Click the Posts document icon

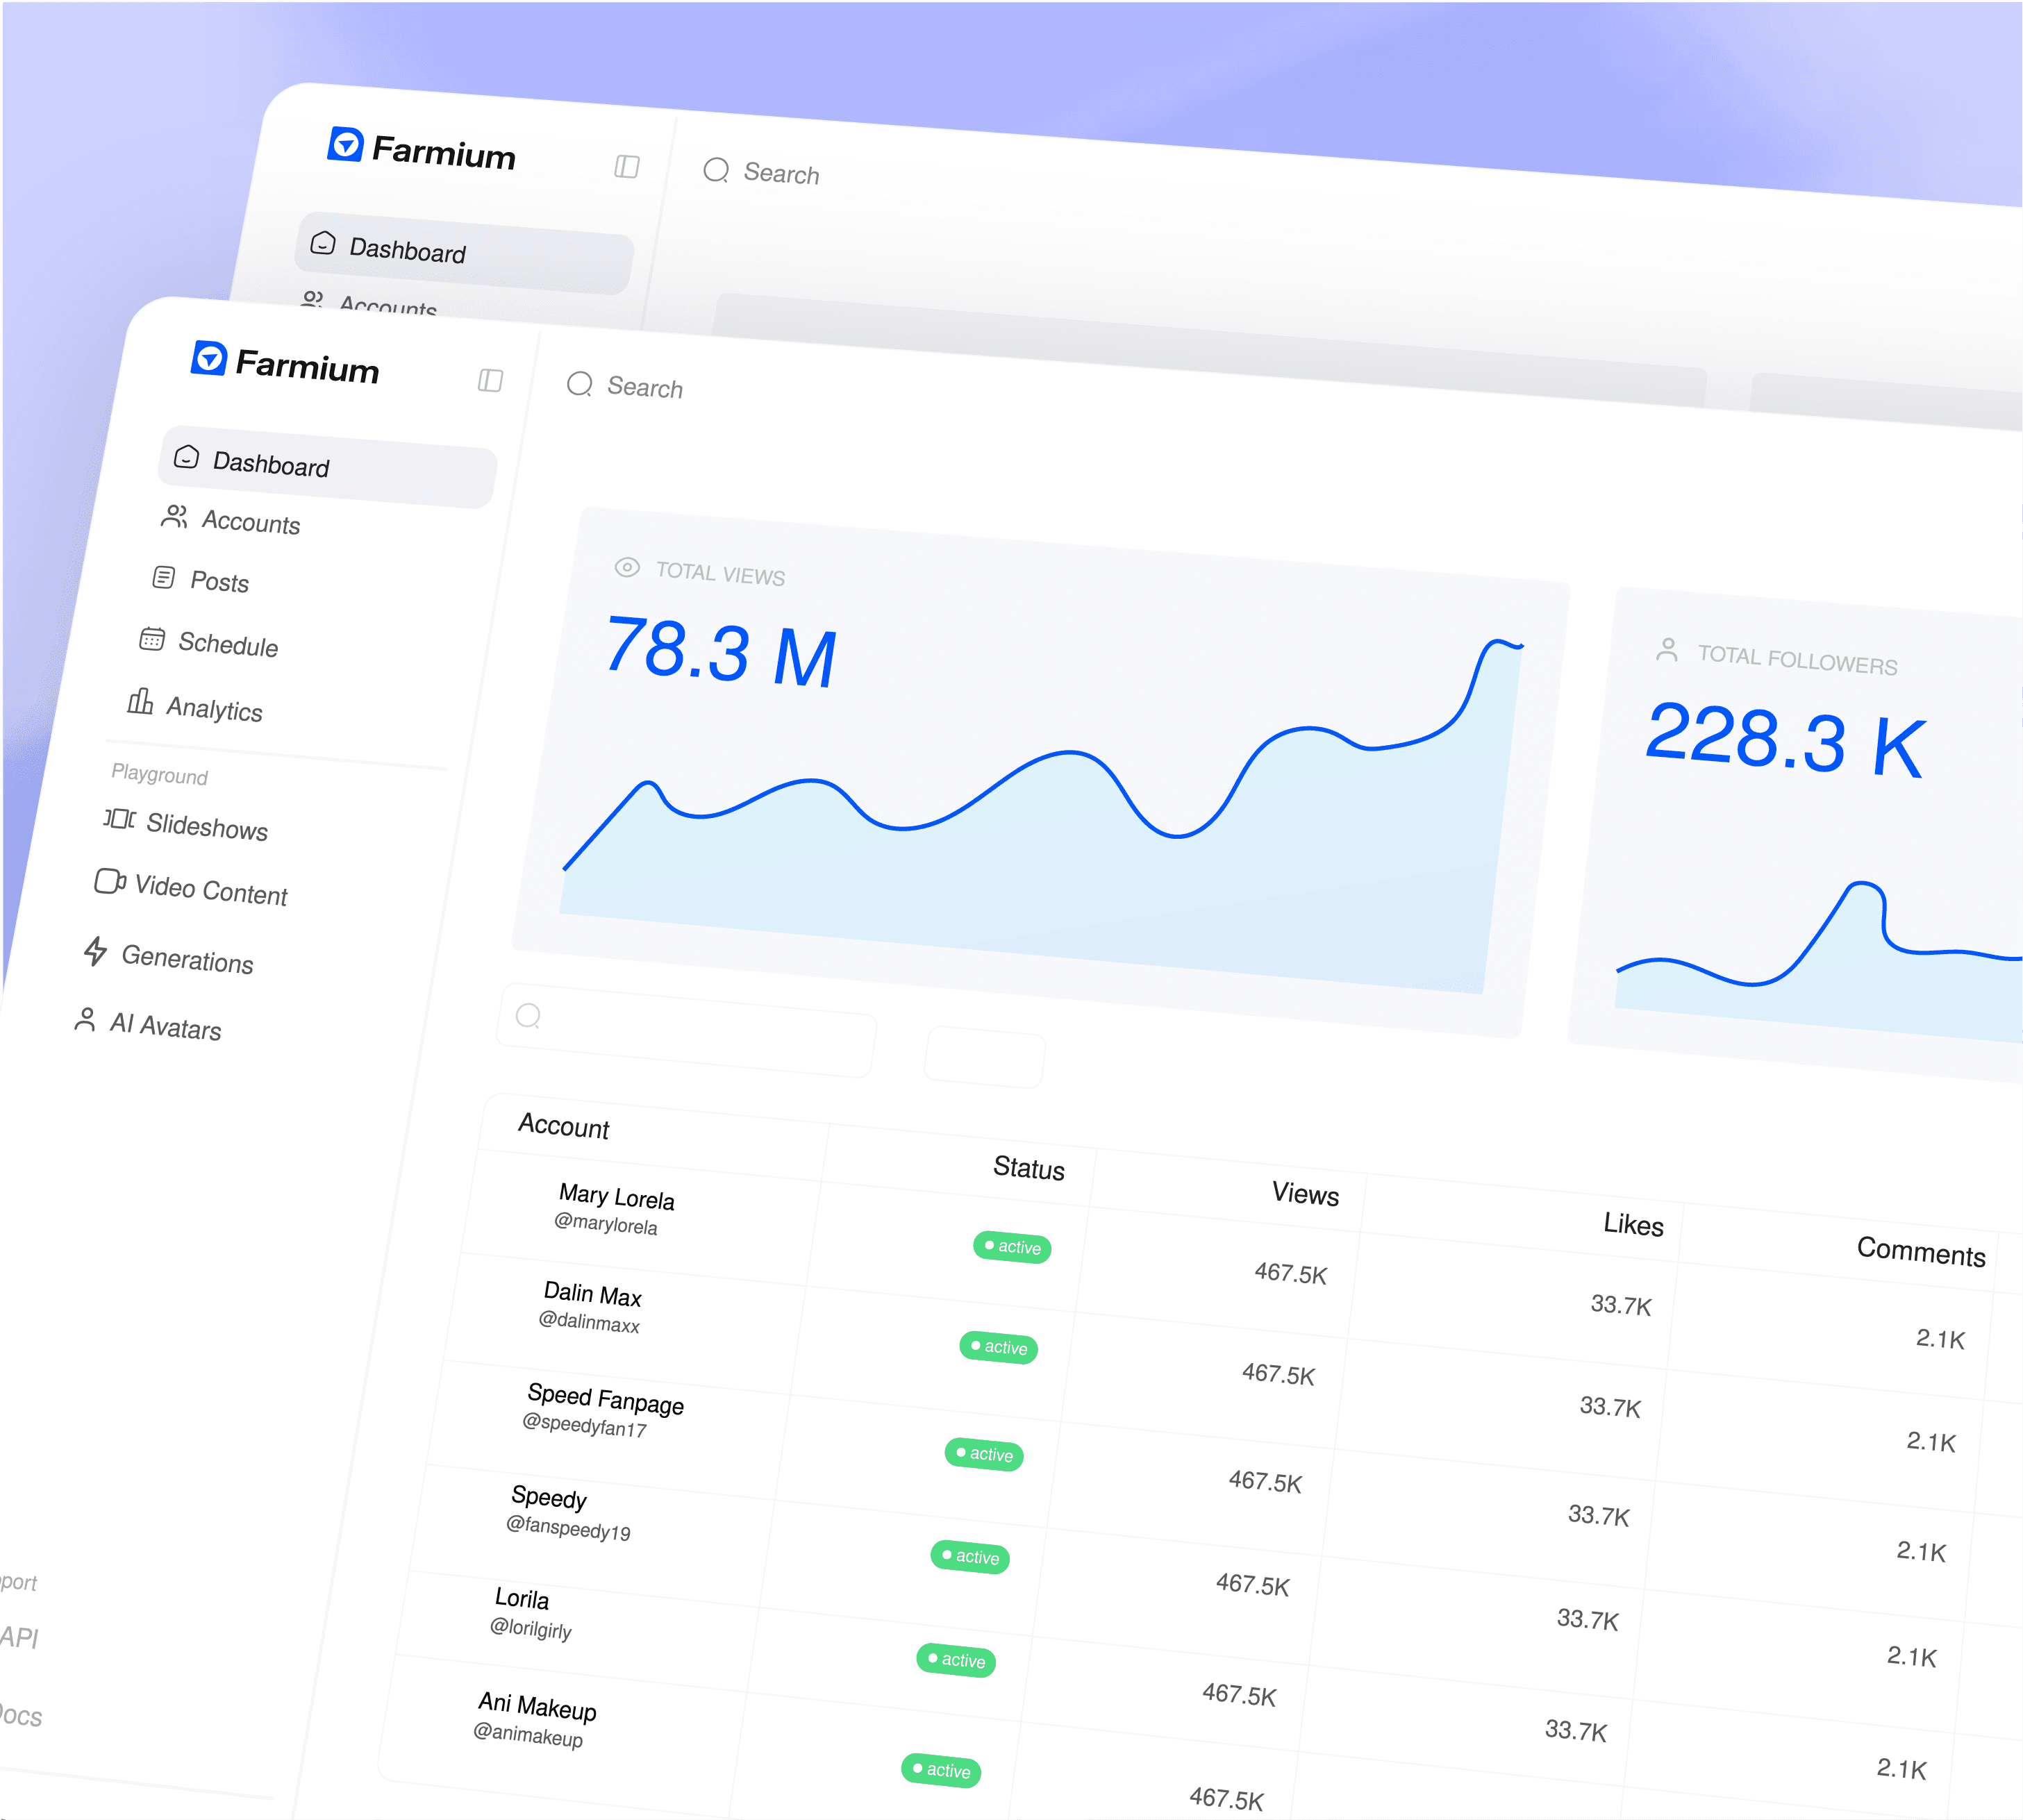(164, 577)
